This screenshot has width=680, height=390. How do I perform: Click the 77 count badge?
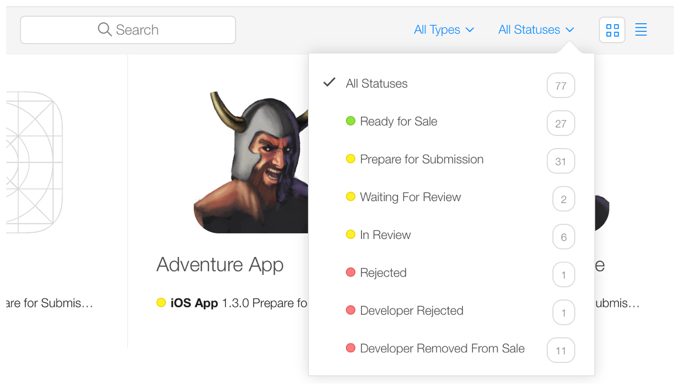click(561, 85)
